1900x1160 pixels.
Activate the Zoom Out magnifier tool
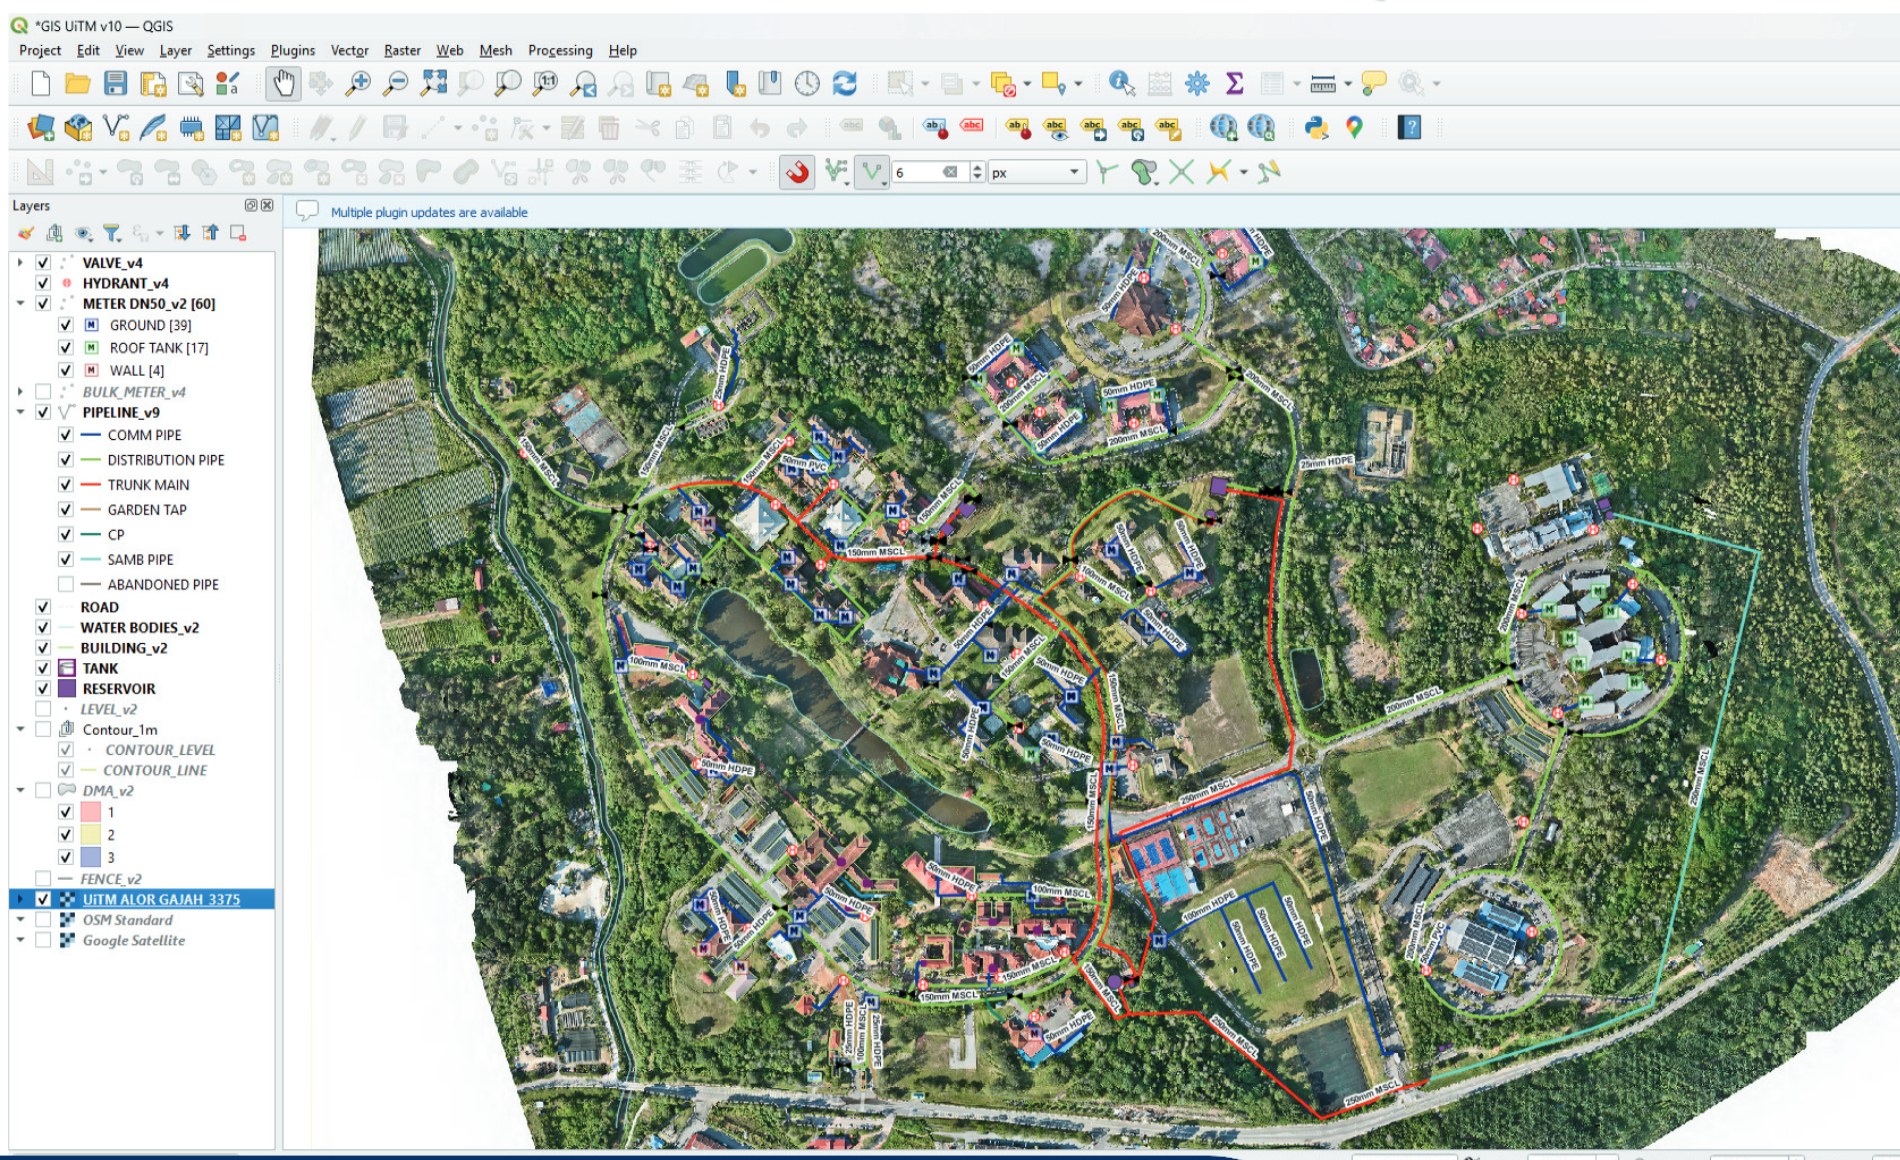[x=396, y=84]
